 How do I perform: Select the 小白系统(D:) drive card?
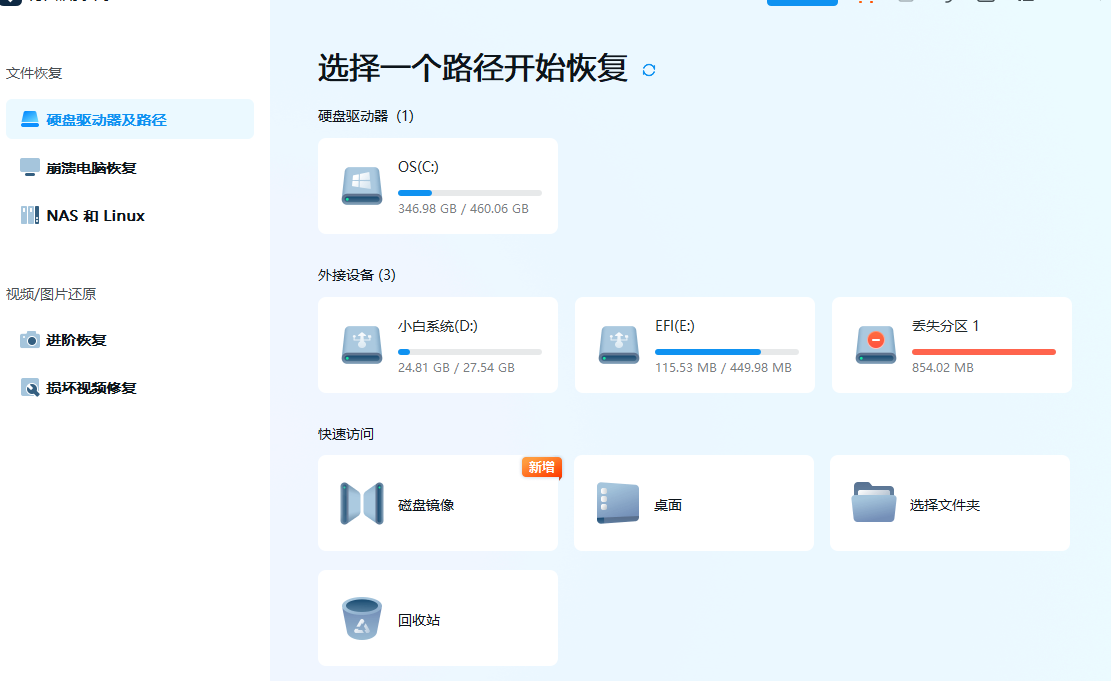point(437,344)
